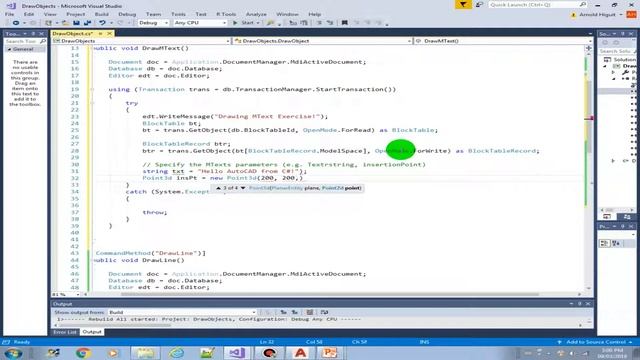Open the Any CPU platform dropdown

(x=200, y=23)
